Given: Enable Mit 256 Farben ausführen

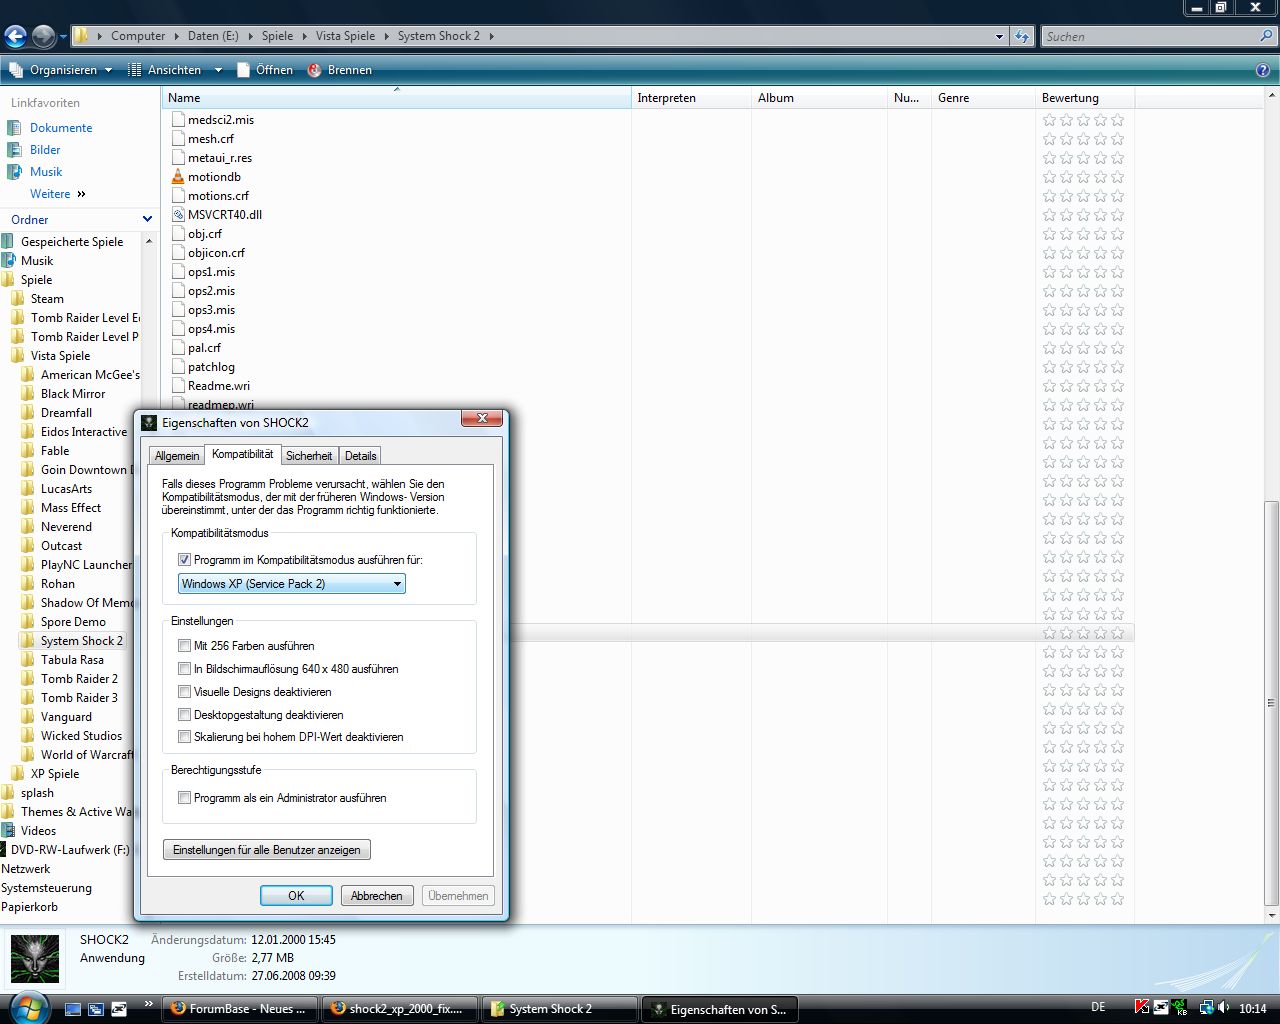Looking at the screenshot, I should tap(184, 646).
